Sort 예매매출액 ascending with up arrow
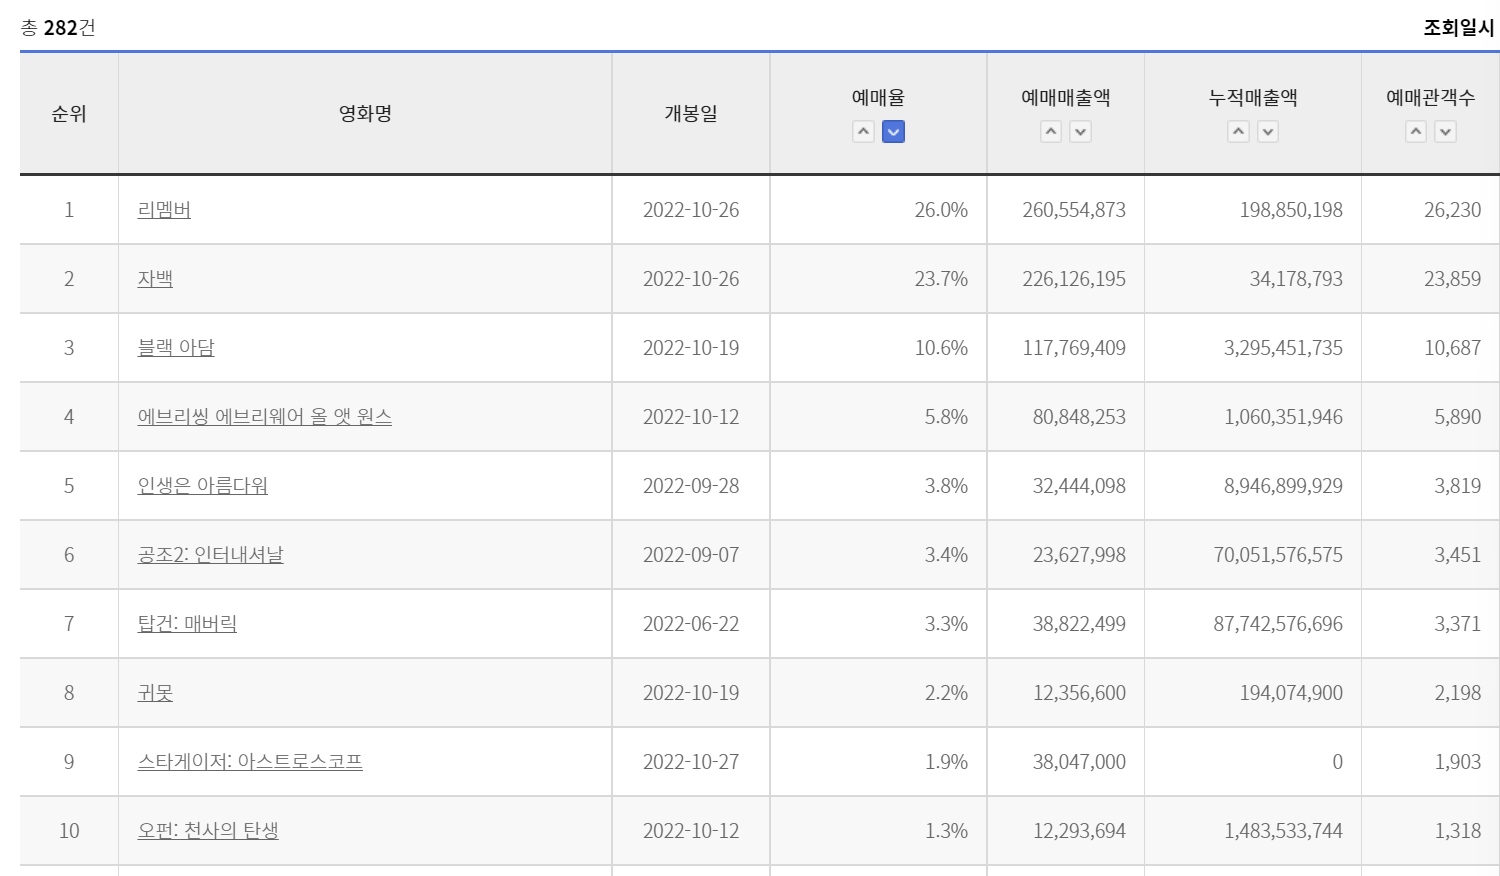 click(x=1051, y=132)
